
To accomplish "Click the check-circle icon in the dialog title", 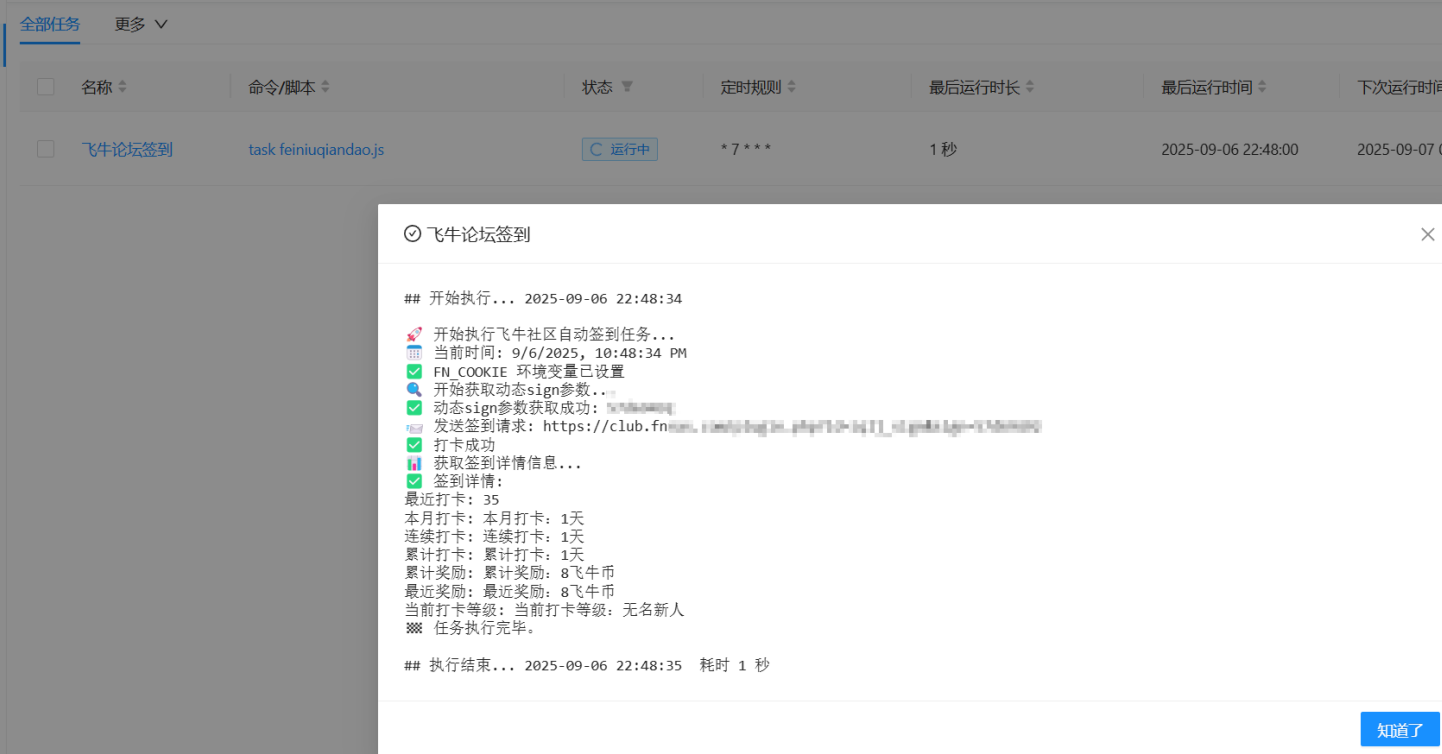I will pos(412,234).
